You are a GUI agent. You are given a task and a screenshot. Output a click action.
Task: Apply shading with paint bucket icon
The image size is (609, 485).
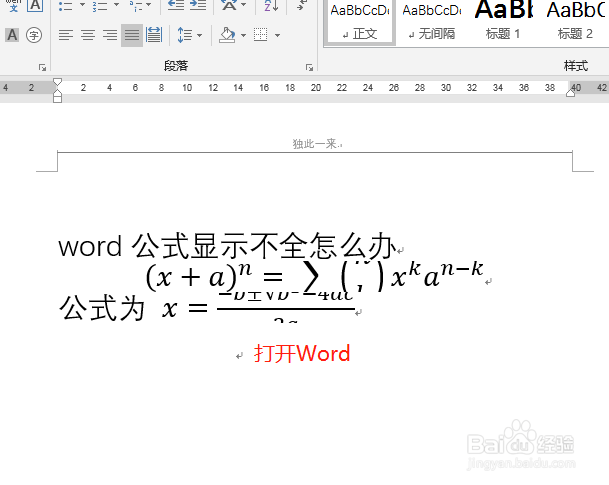click(227, 35)
